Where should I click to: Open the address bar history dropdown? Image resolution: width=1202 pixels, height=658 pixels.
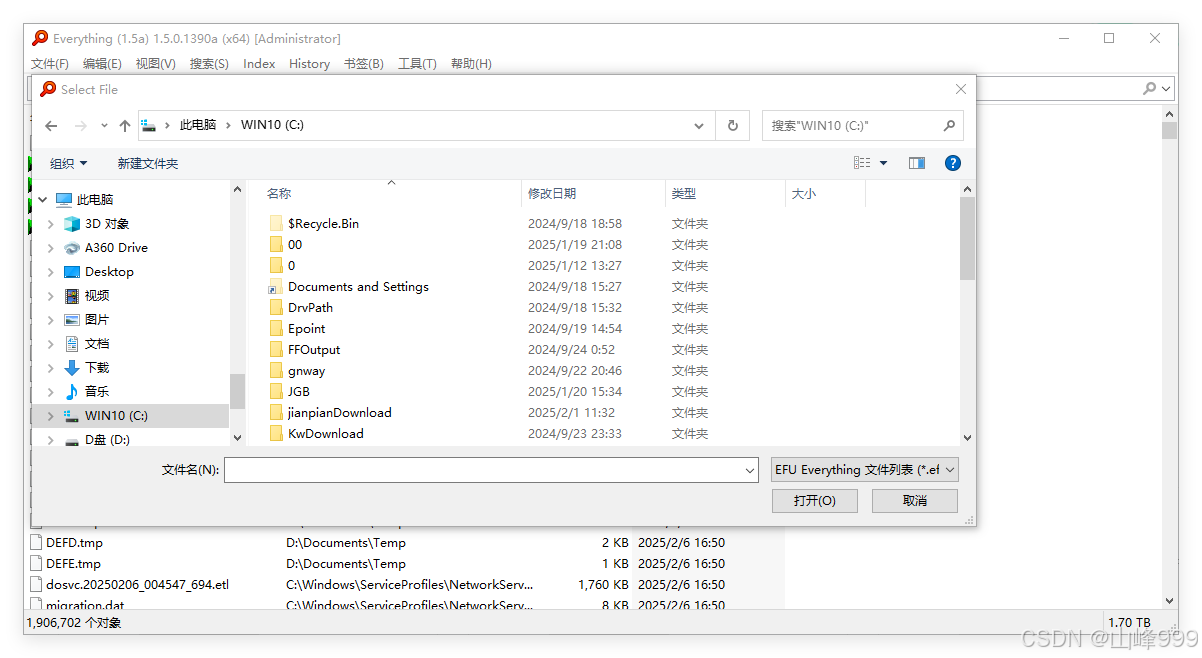coord(699,126)
